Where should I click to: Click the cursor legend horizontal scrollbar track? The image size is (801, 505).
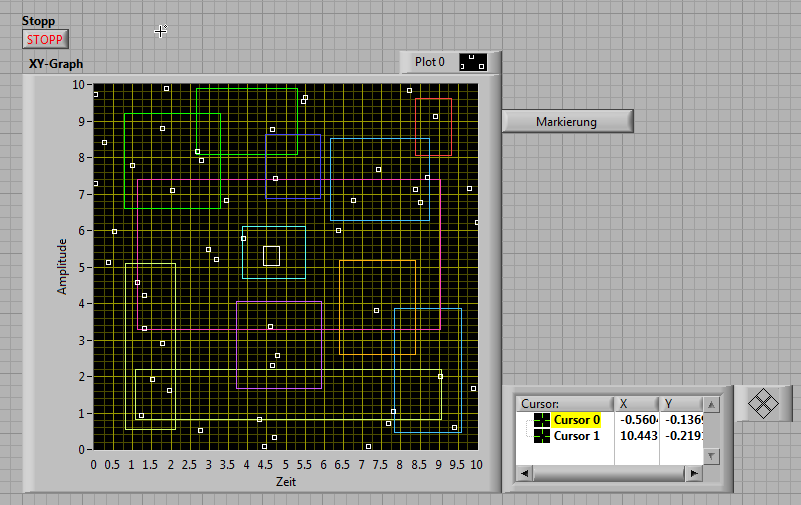pyautogui.click(x=609, y=474)
